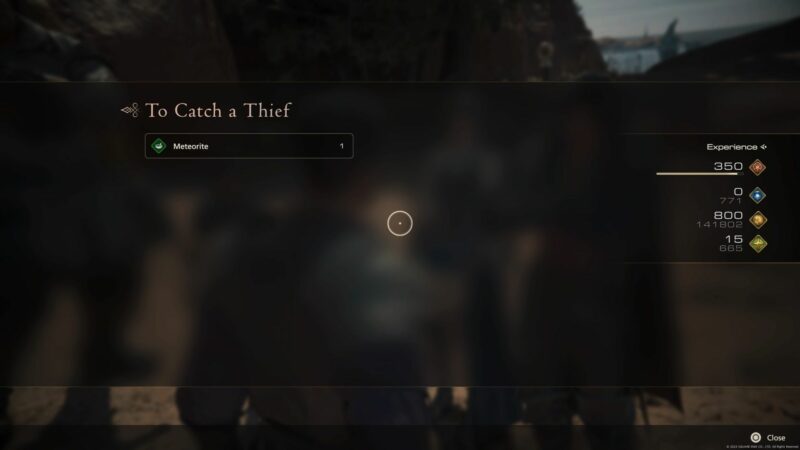Select the Meteorite reward row

[x=249, y=146]
